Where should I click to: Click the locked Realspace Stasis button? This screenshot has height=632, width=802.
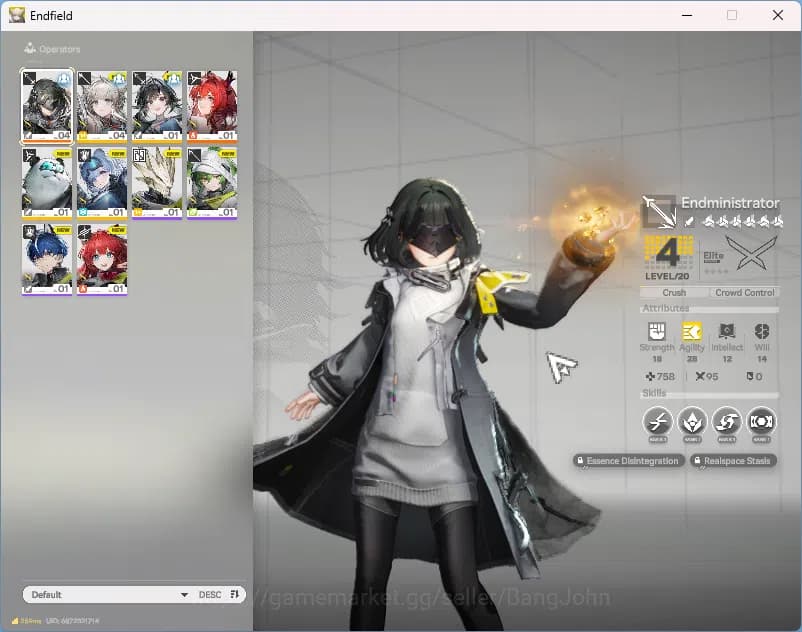pyautogui.click(x=733, y=461)
